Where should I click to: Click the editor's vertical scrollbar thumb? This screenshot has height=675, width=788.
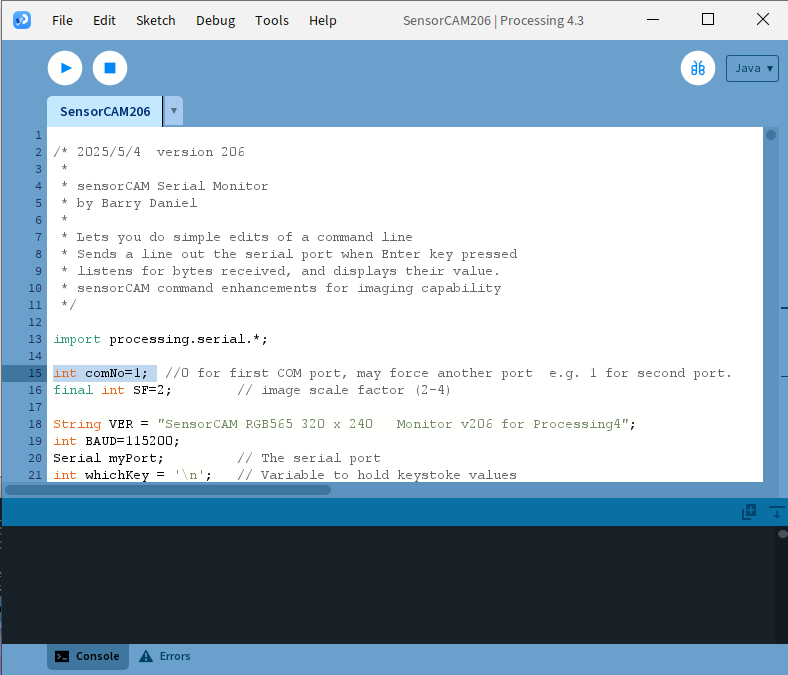point(771,136)
